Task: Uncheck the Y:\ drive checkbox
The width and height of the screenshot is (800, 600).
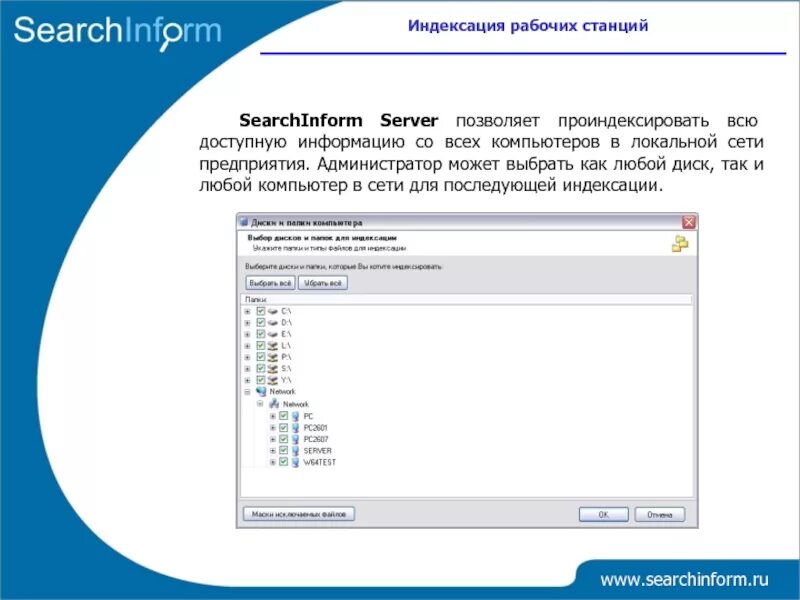Action: pyautogui.click(x=261, y=380)
